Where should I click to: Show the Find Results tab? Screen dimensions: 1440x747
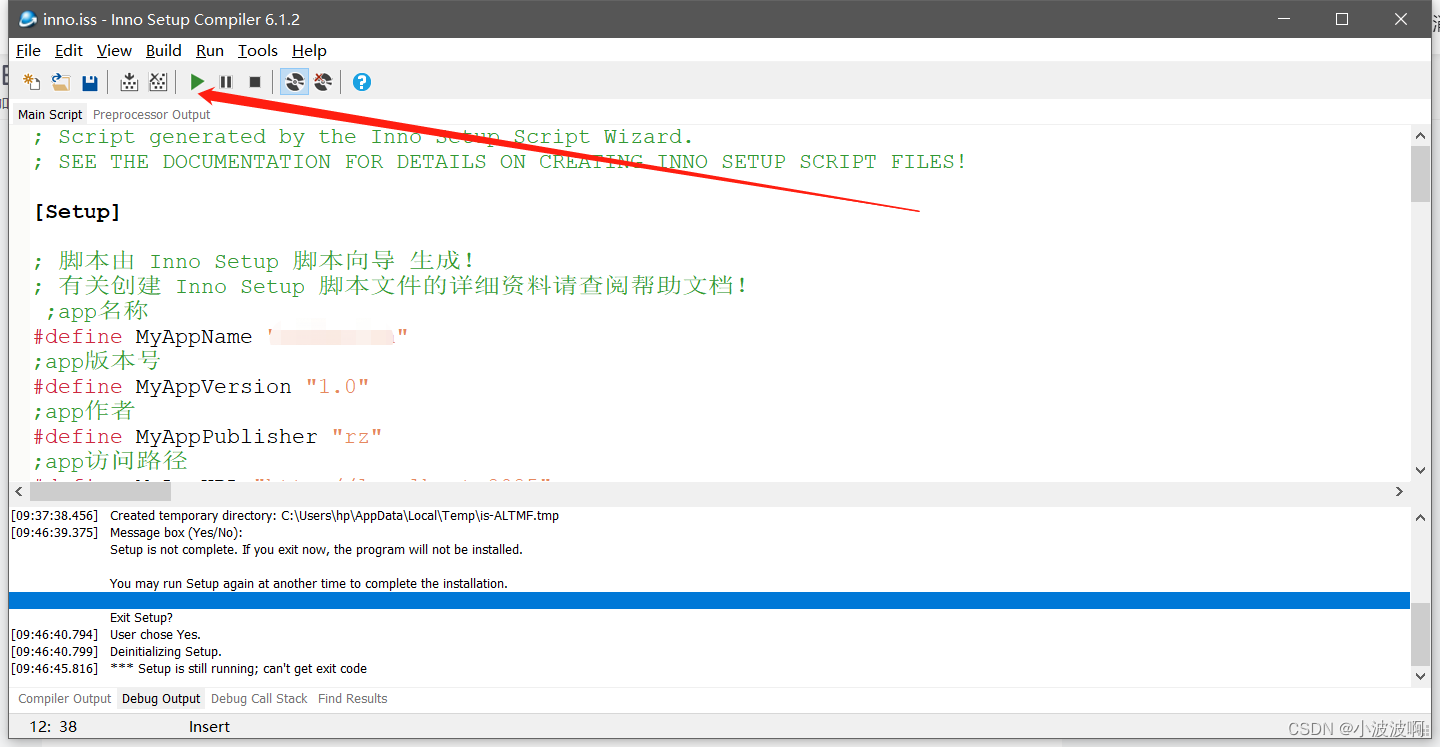[353, 699]
